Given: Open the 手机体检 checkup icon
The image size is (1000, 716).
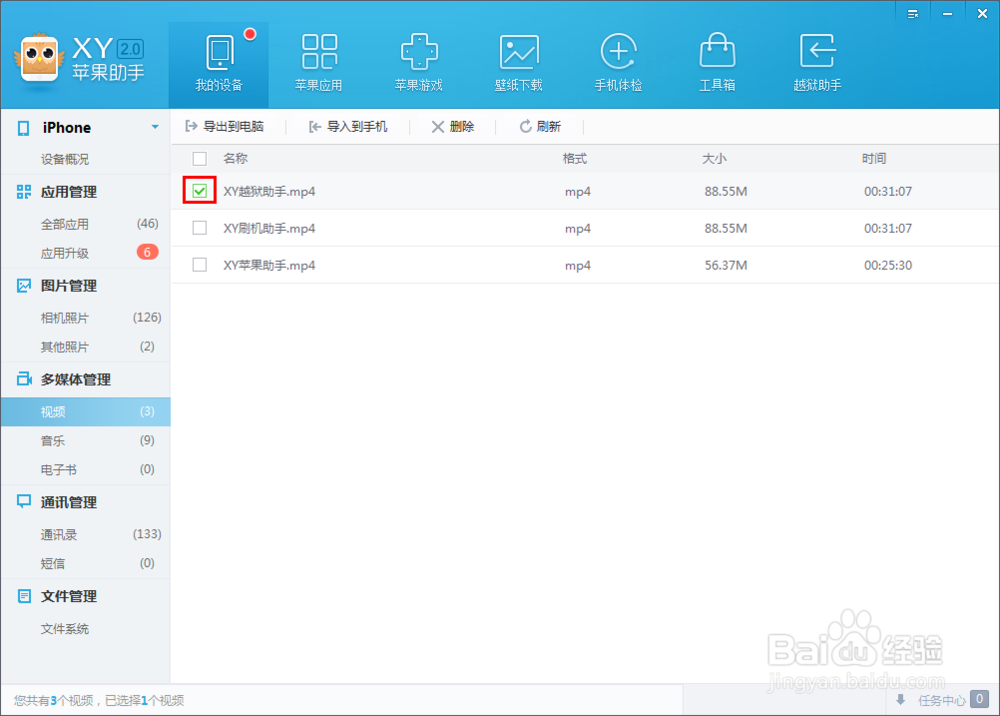Looking at the screenshot, I should (x=619, y=52).
